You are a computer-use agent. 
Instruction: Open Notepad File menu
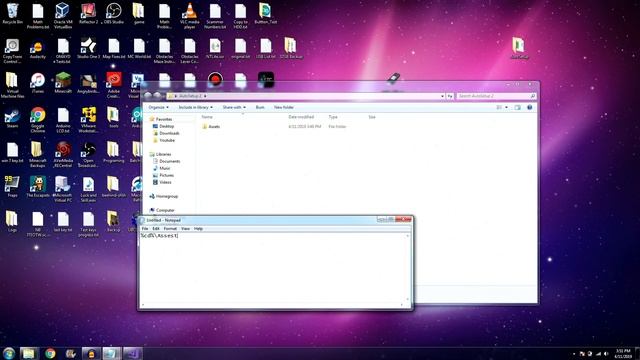pos(145,229)
